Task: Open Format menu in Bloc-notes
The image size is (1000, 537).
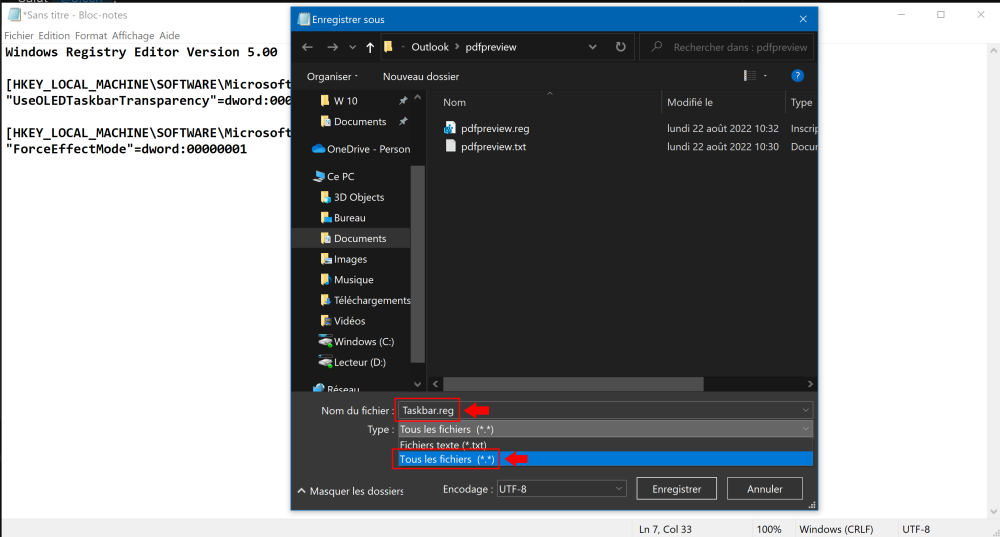Action: click(x=91, y=36)
